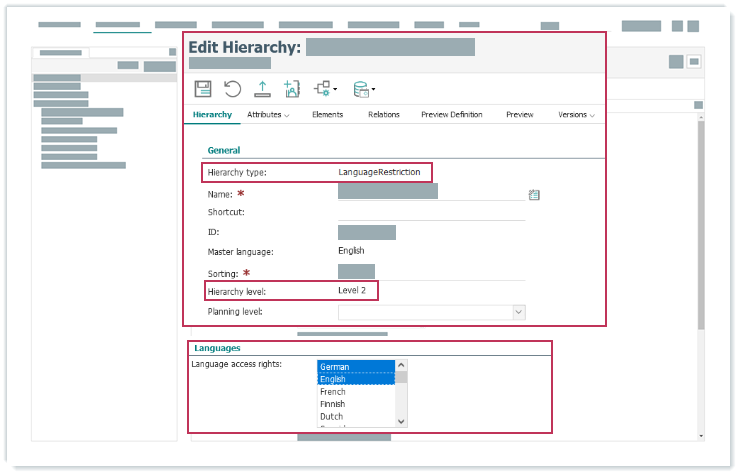Expand the Attributes tab dropdown
This screenshot has width=740, height=476.
[268, 115]
